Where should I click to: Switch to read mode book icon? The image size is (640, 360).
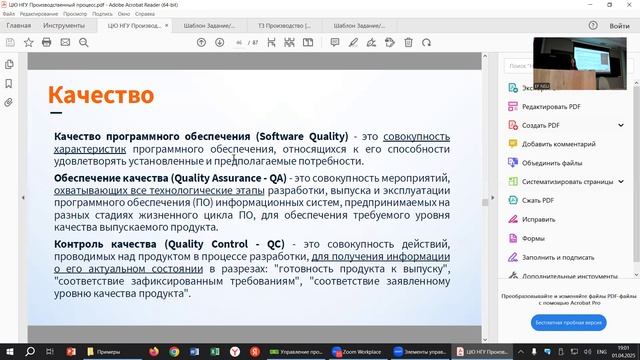[308, 42]
